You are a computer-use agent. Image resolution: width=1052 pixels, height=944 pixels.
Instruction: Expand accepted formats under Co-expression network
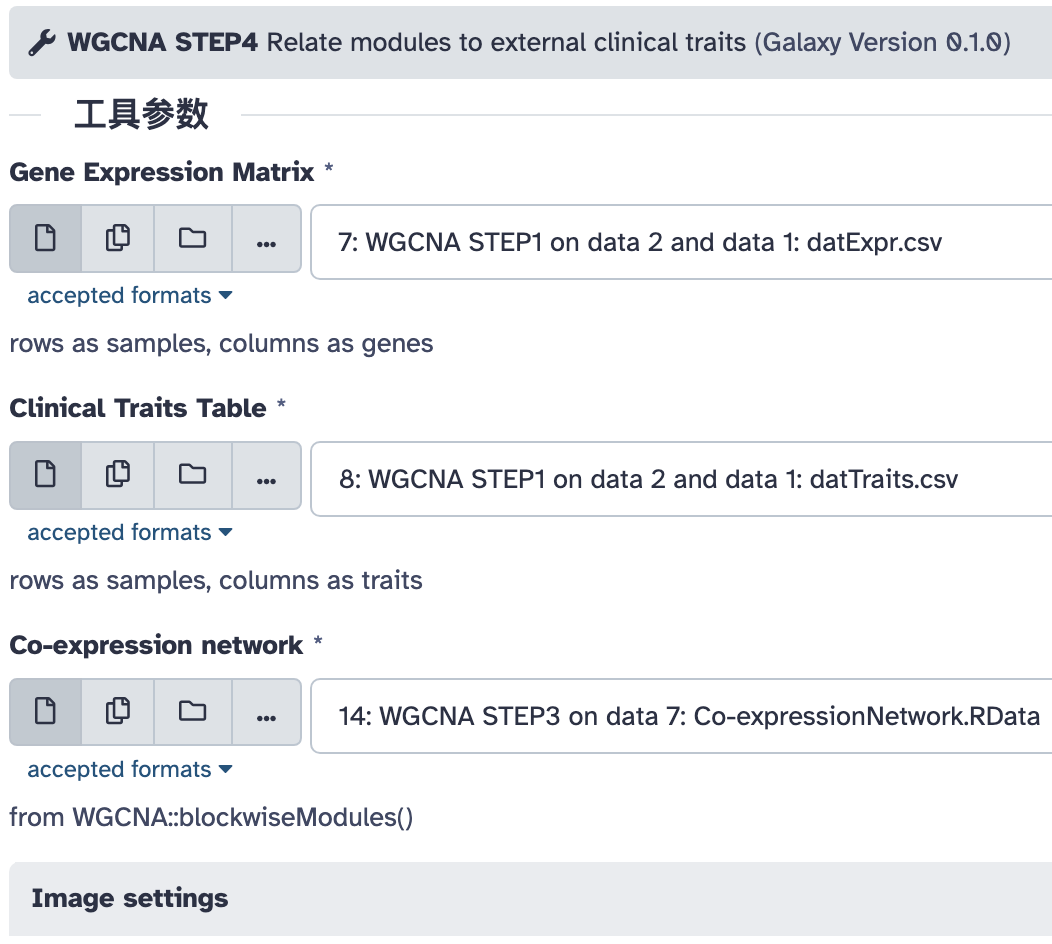click(129, 769)
